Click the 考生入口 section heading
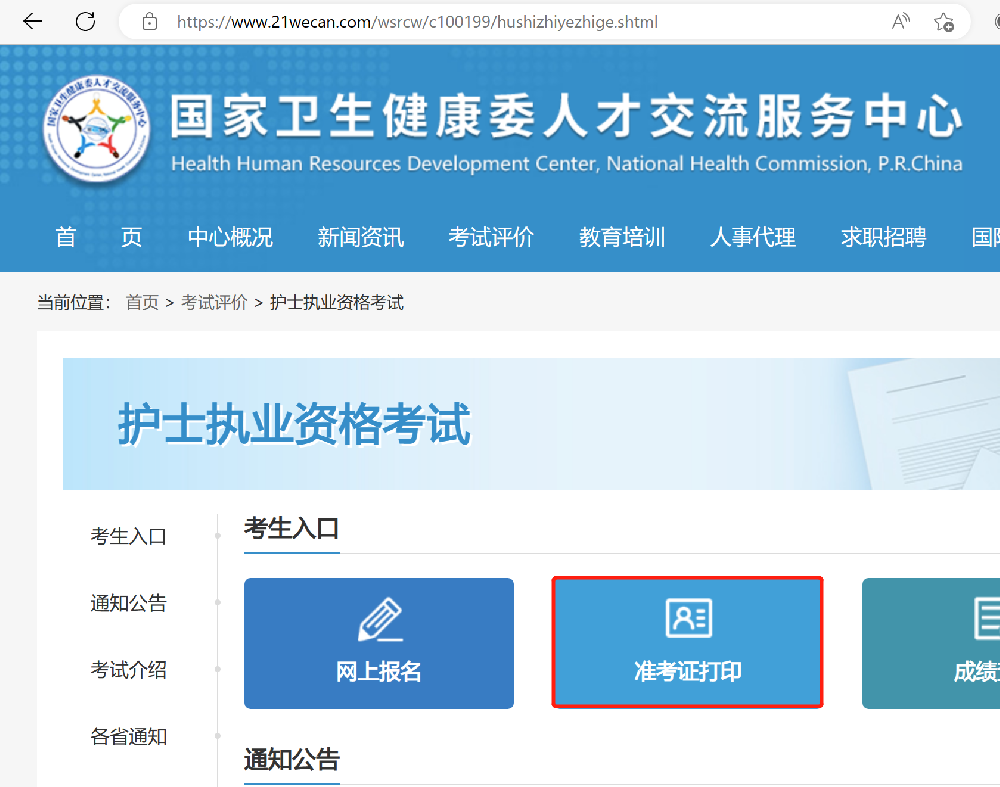The width and height of the screenshot is (1000, 787). coord(291,529)
